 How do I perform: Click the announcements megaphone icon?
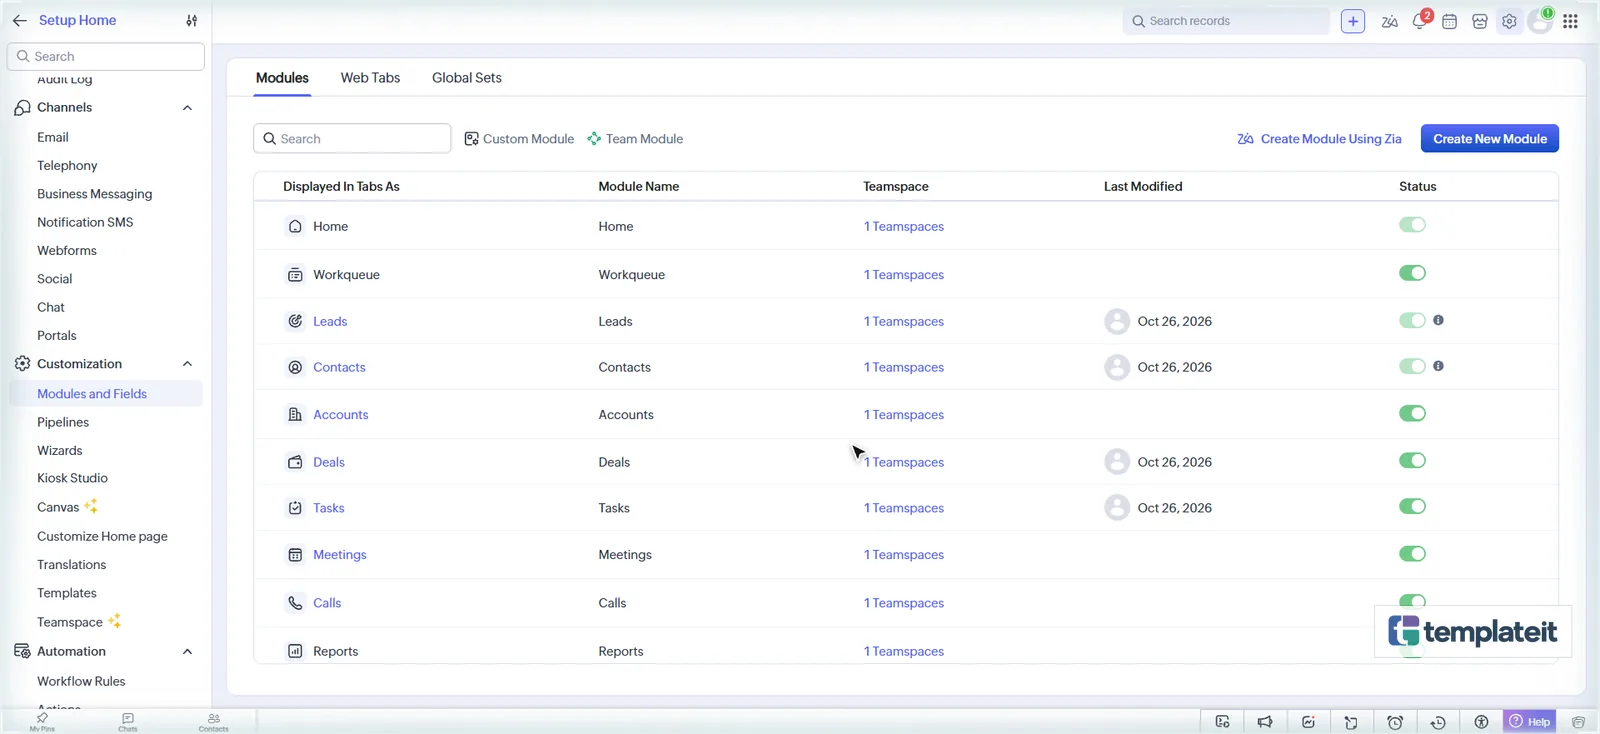coord(1265,722)
